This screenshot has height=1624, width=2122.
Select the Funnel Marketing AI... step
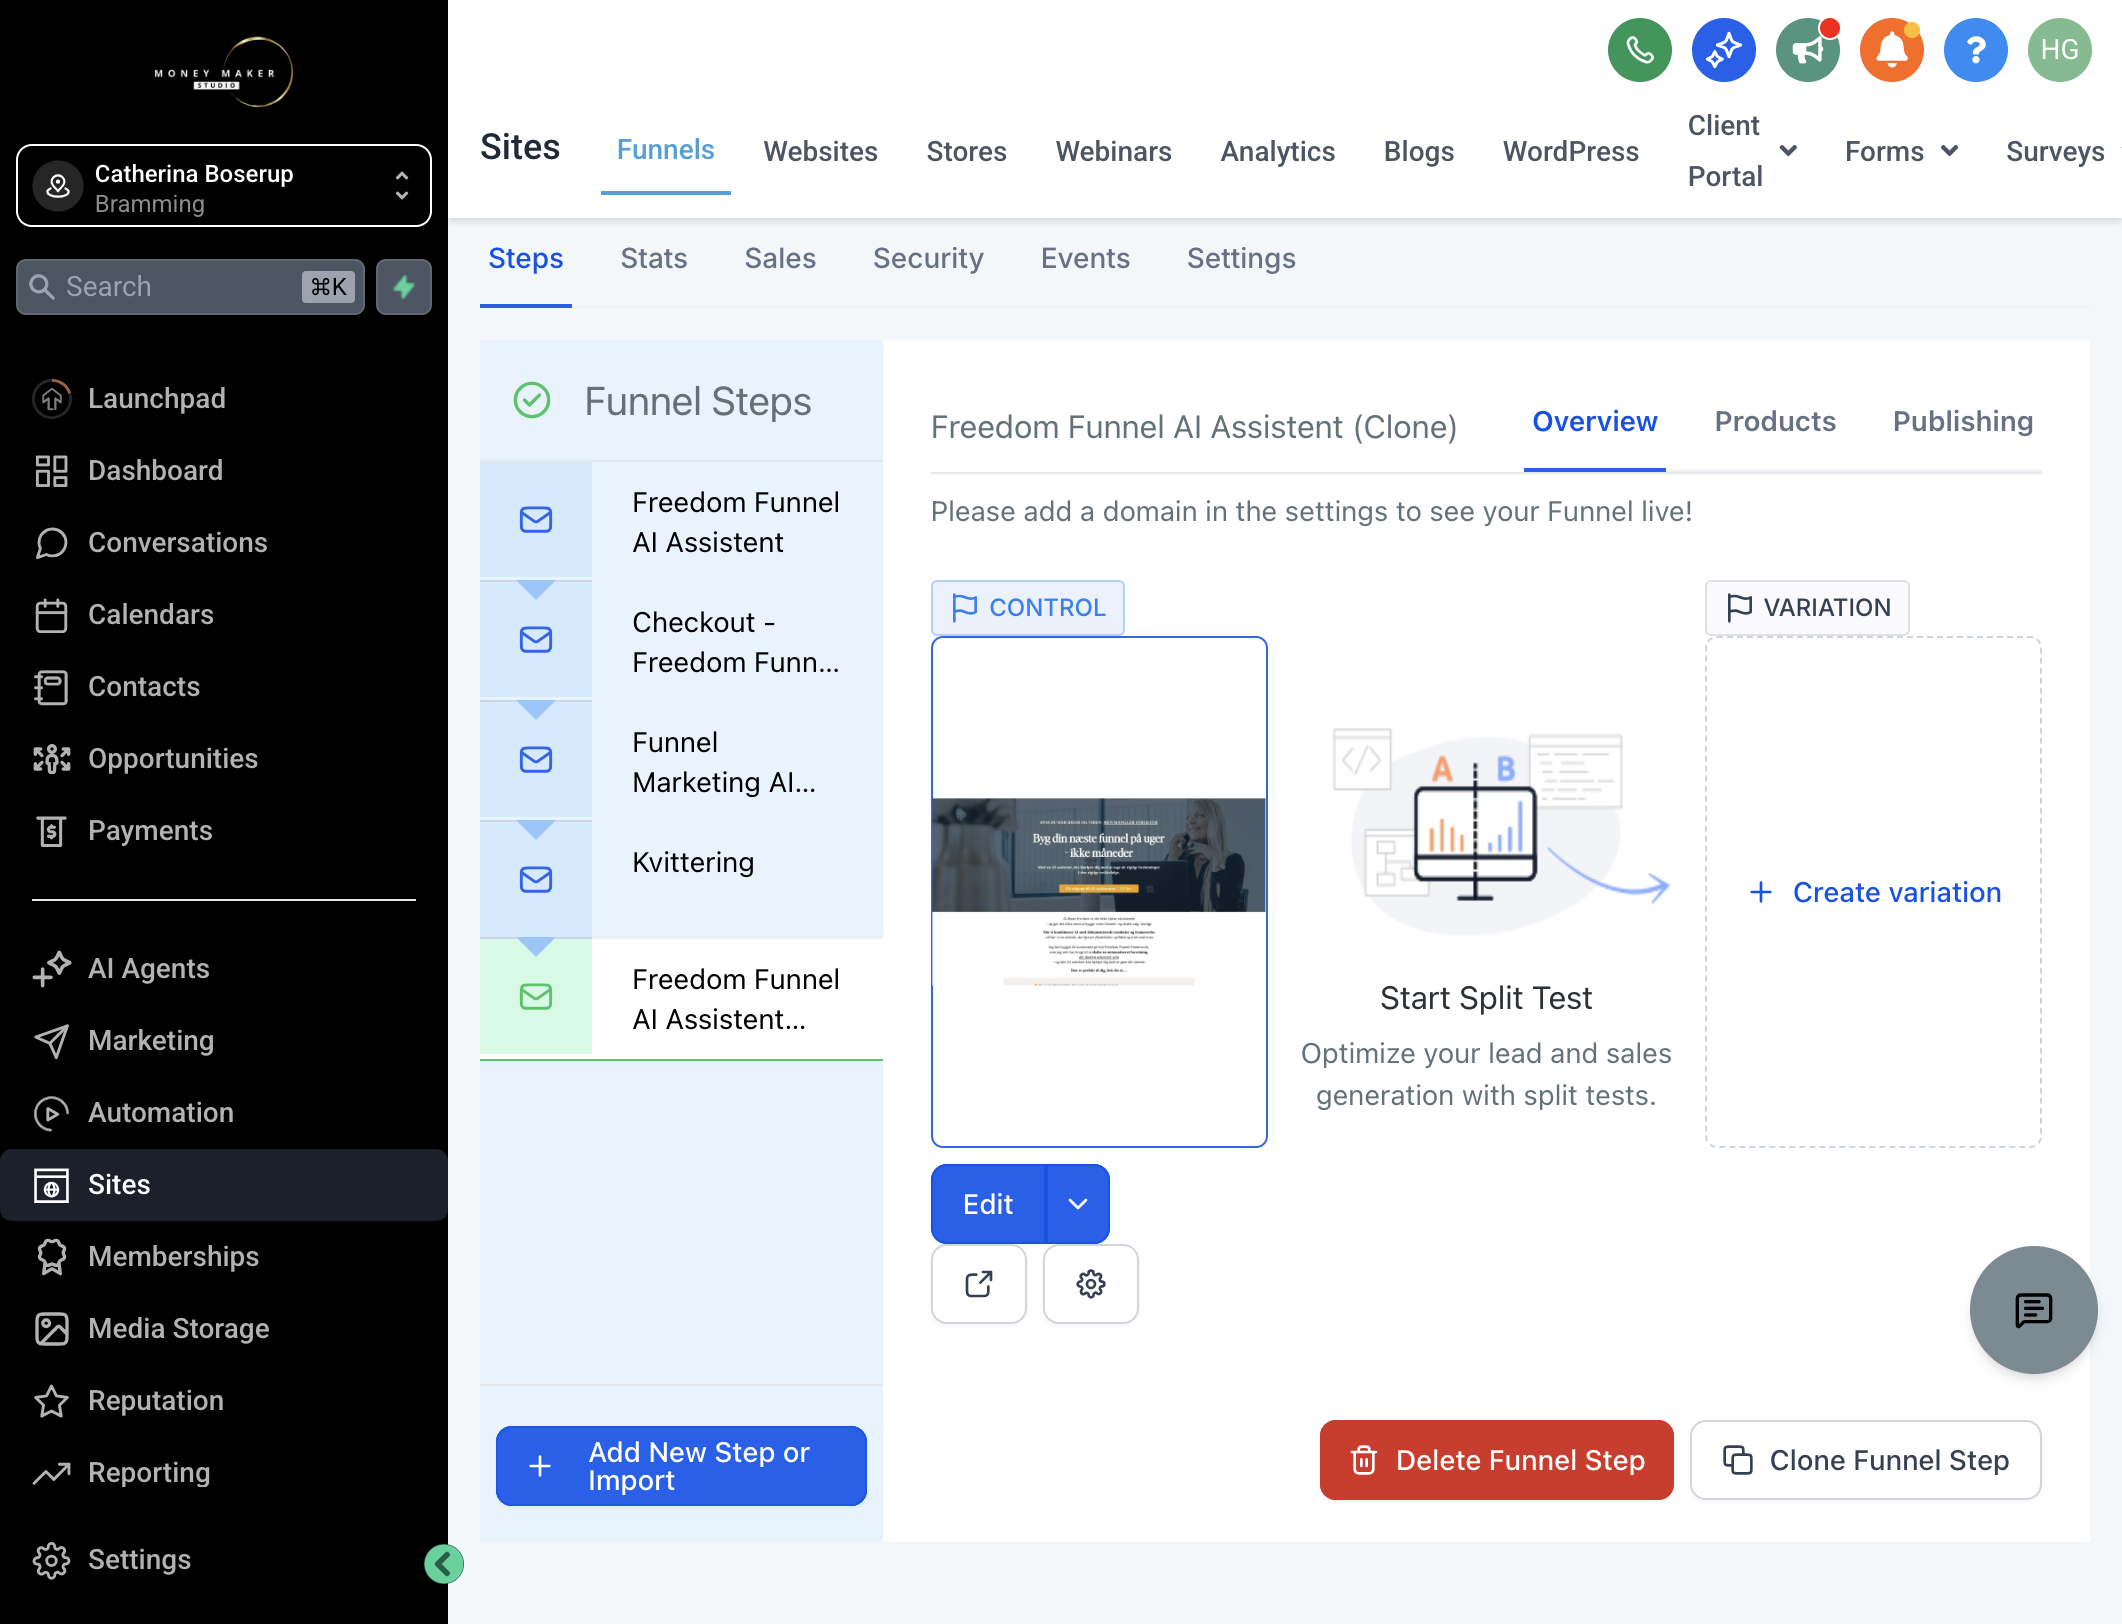tap(681, 760)
